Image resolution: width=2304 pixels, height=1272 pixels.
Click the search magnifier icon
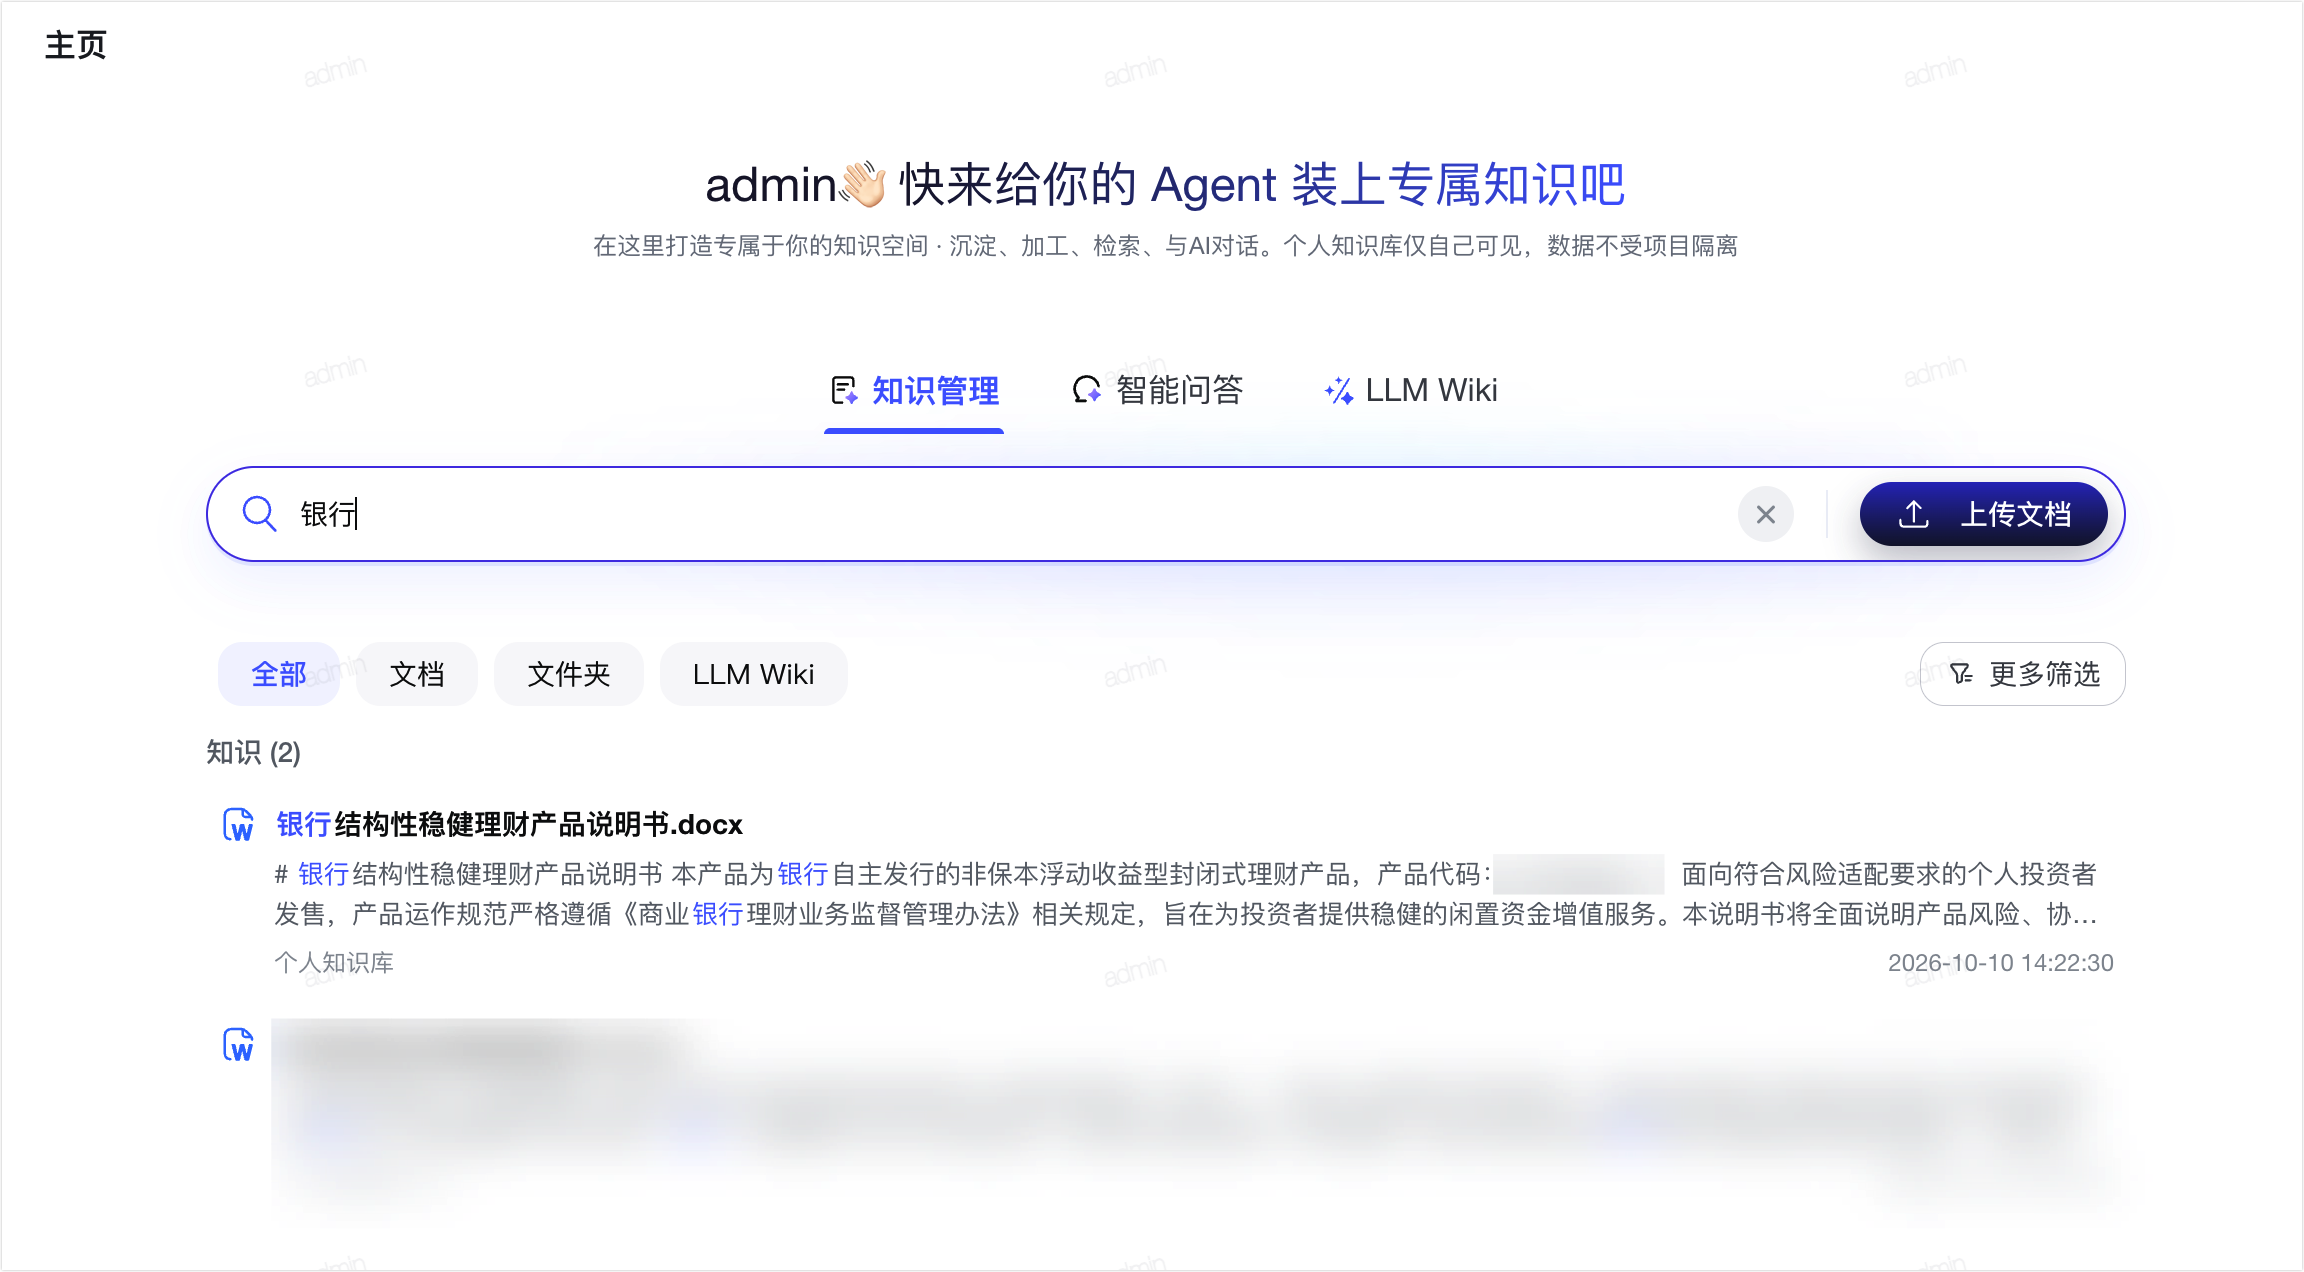pos(259,514)
